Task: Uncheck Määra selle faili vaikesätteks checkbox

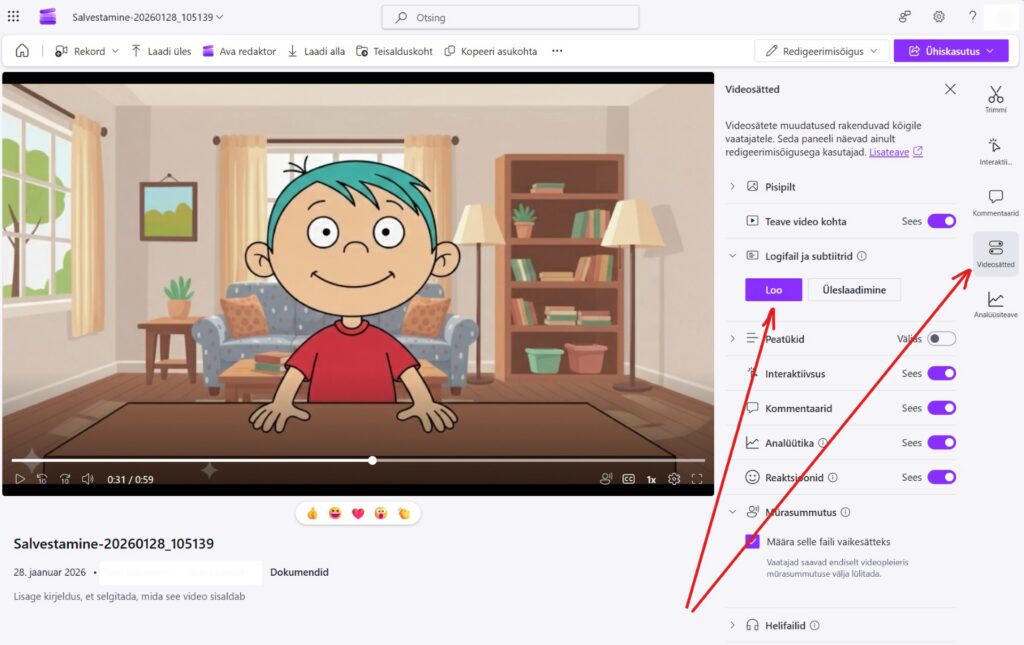Action: coord(752,542)
